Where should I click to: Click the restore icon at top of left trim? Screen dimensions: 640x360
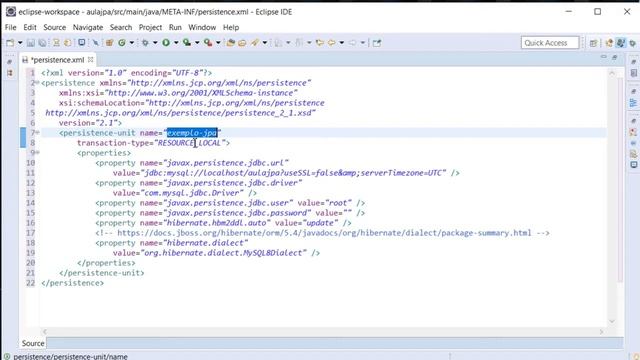(x=10, y=62)
